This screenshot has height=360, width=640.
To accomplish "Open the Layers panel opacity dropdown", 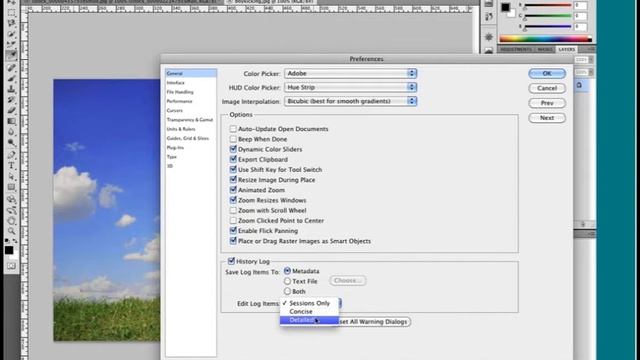I will pyautogui.click(x=591, y=60).
